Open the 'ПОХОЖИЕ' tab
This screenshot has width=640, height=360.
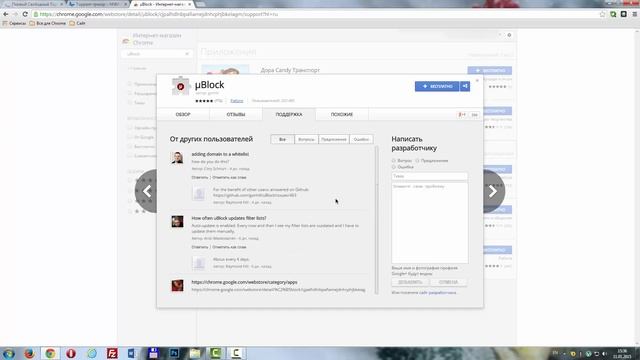coord(342,115)
